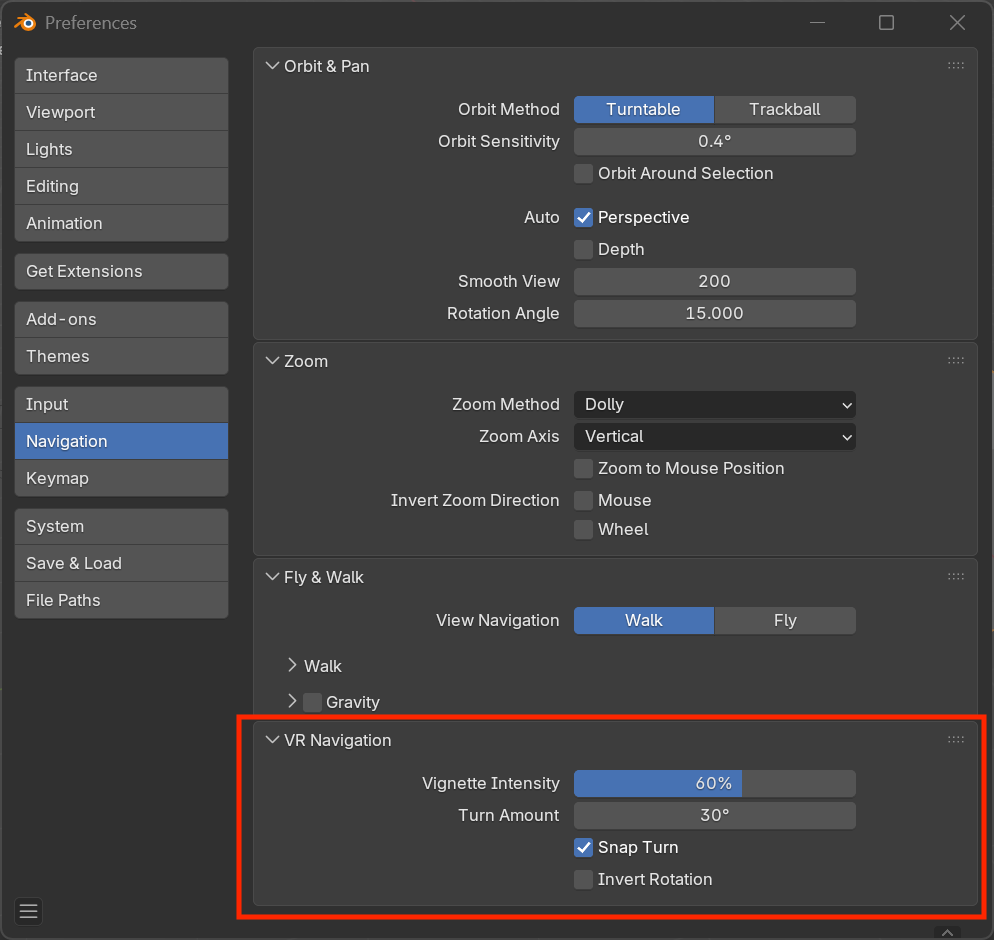Click the VR Navigation panel grip icon

click(955, 740)
